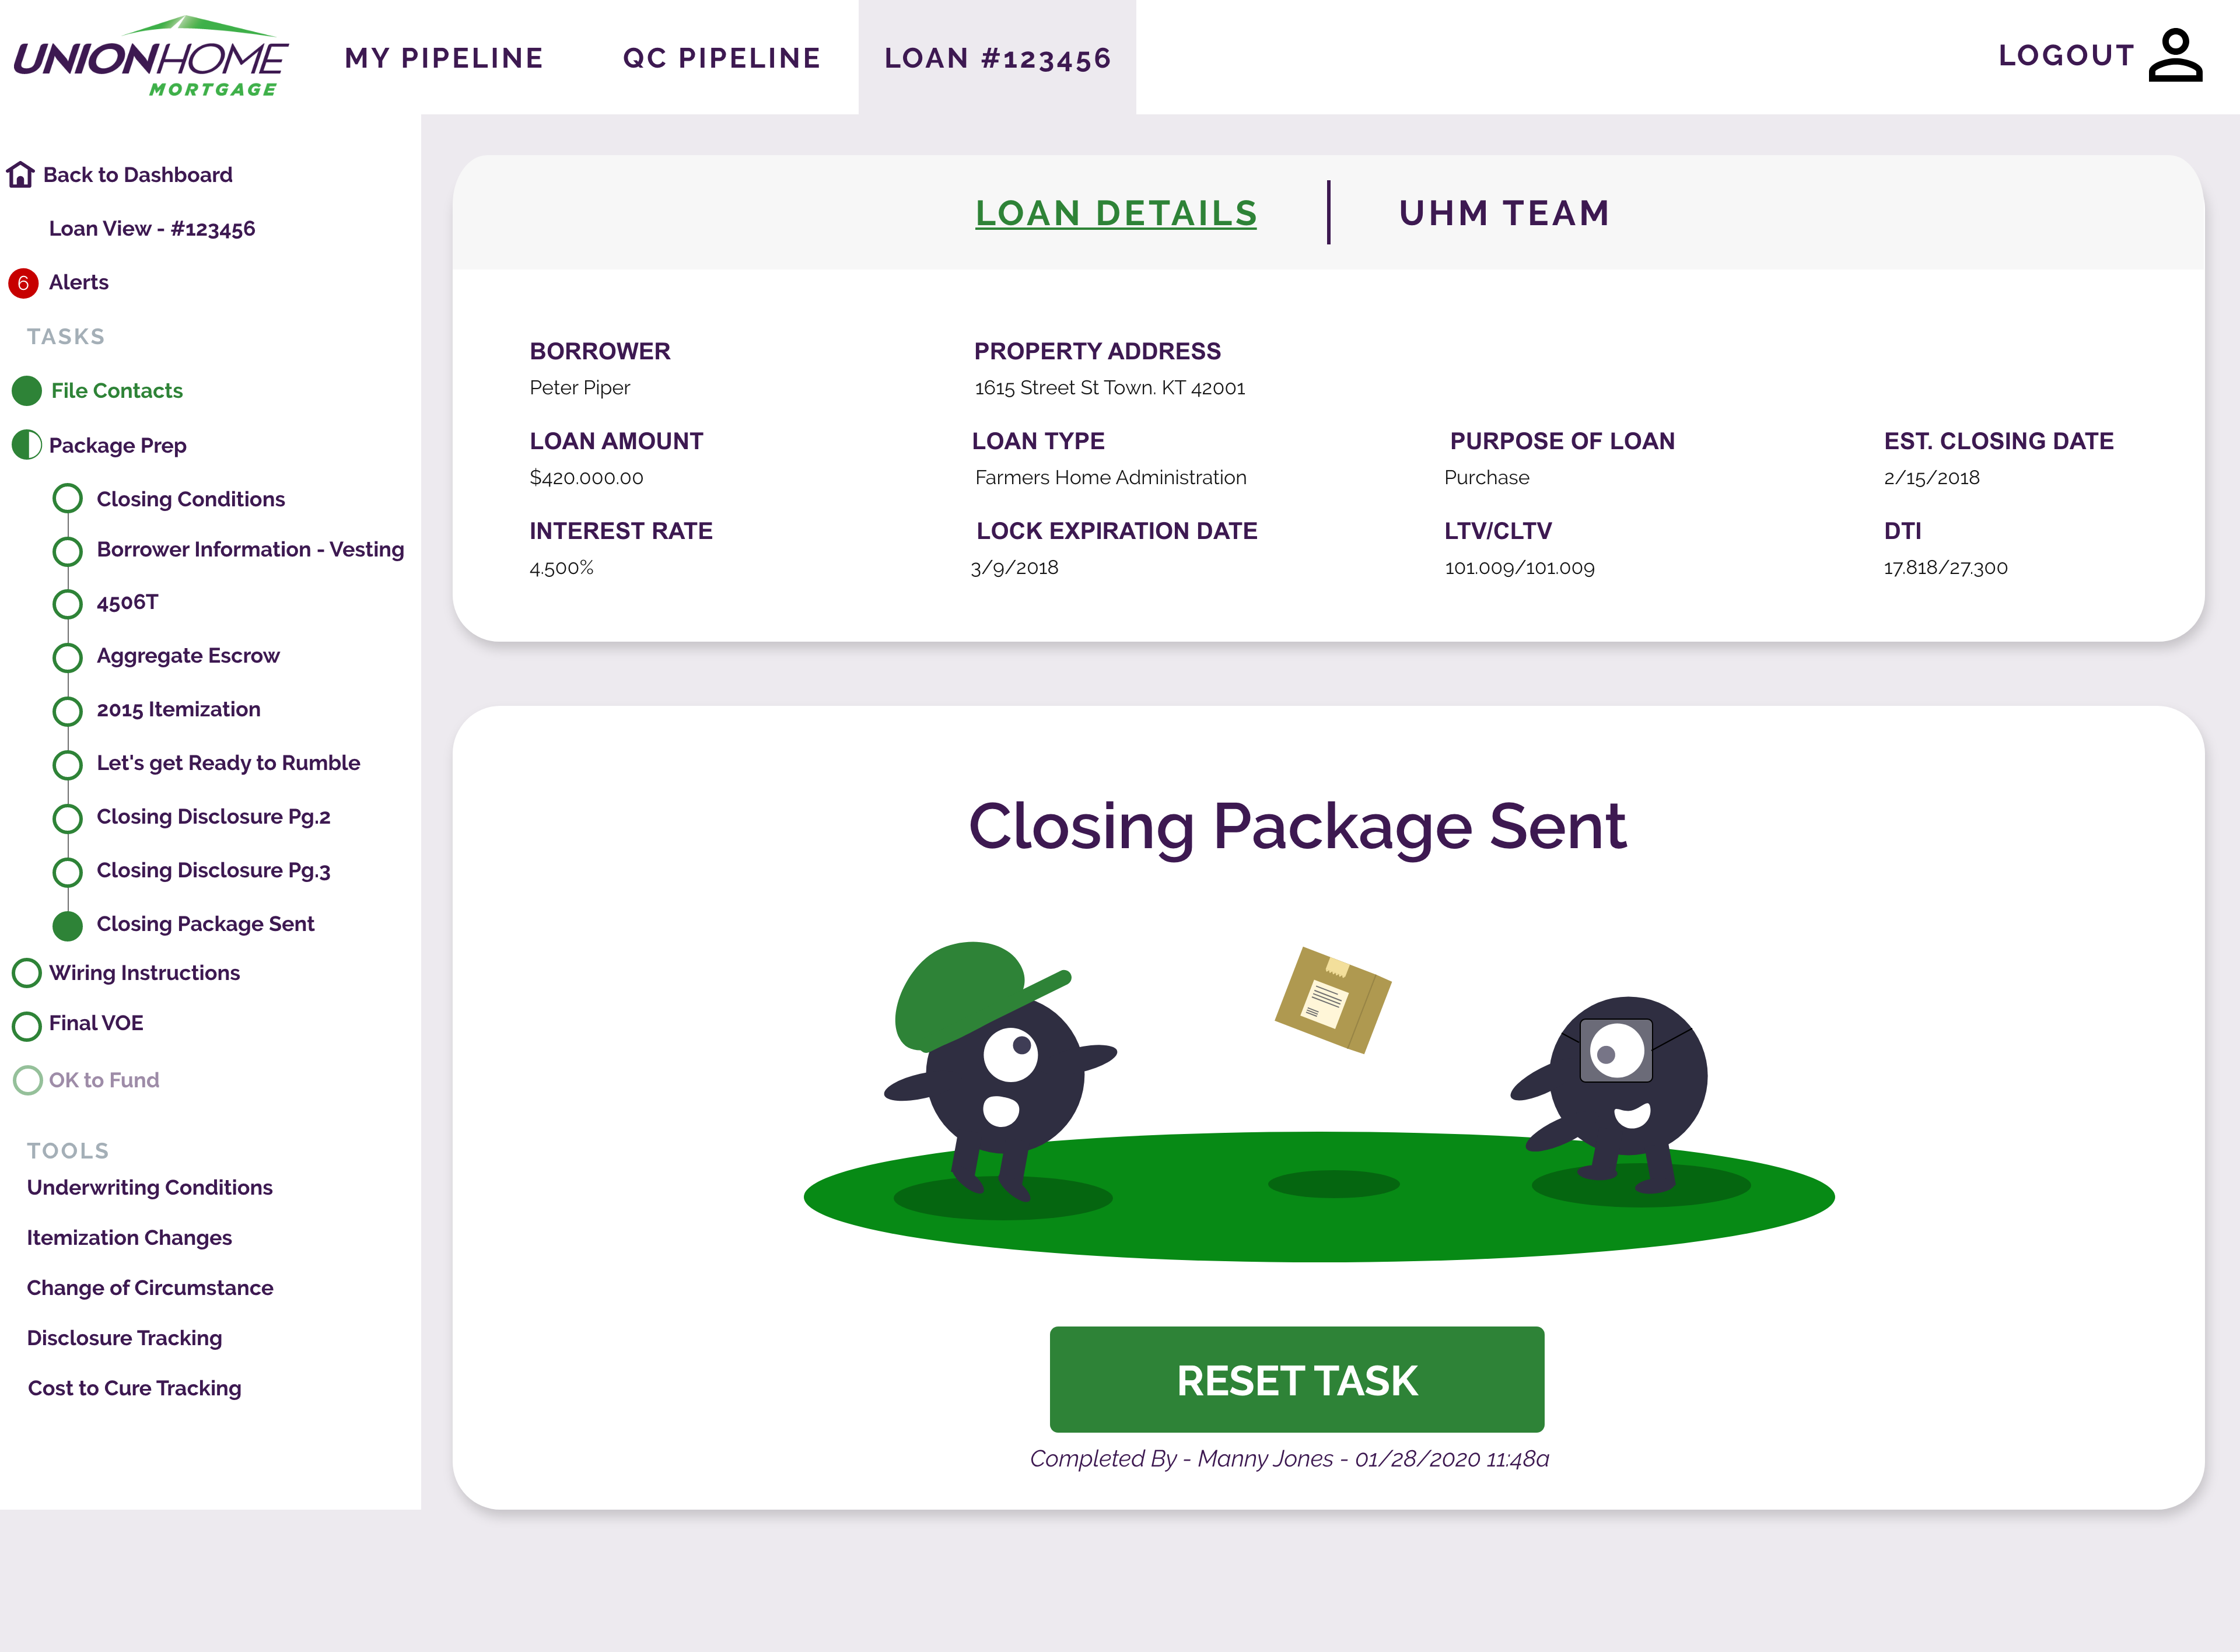
Task: Expand the Aggregate Escrow subtask
Action: coord(188,656)
